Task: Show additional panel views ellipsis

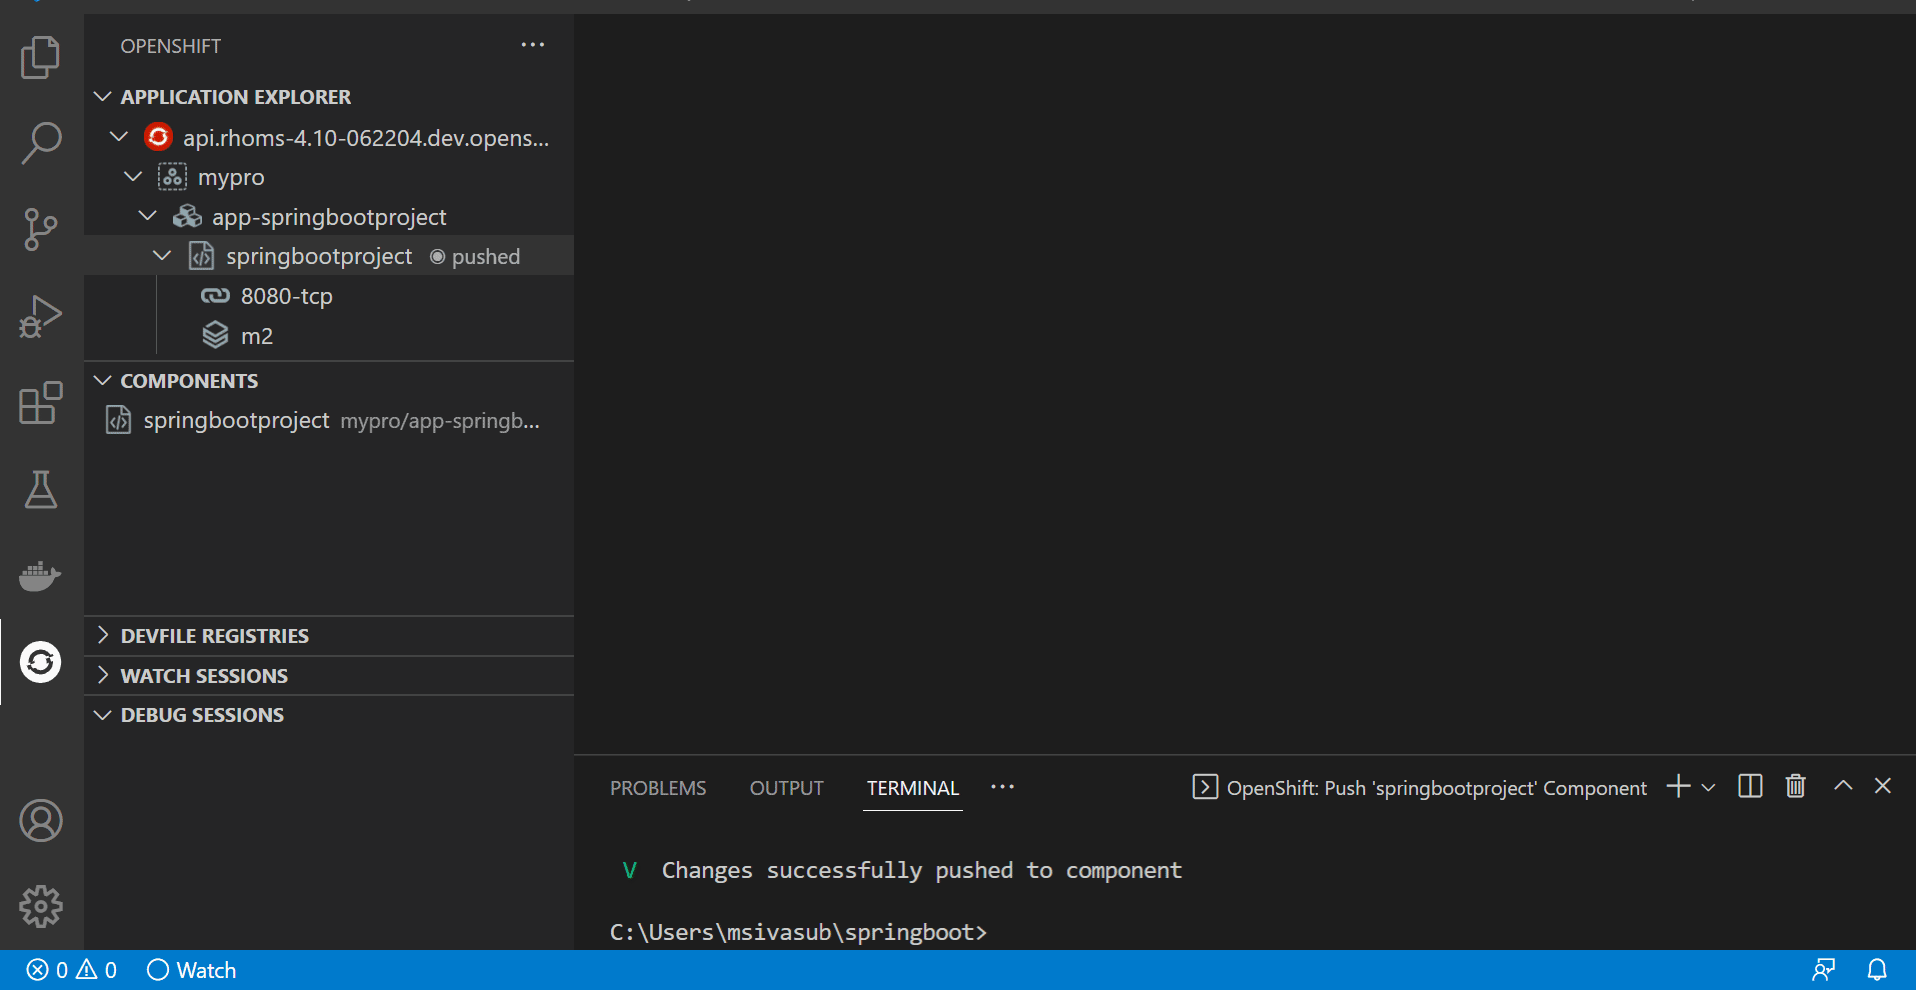Action: click(1003, 787)
